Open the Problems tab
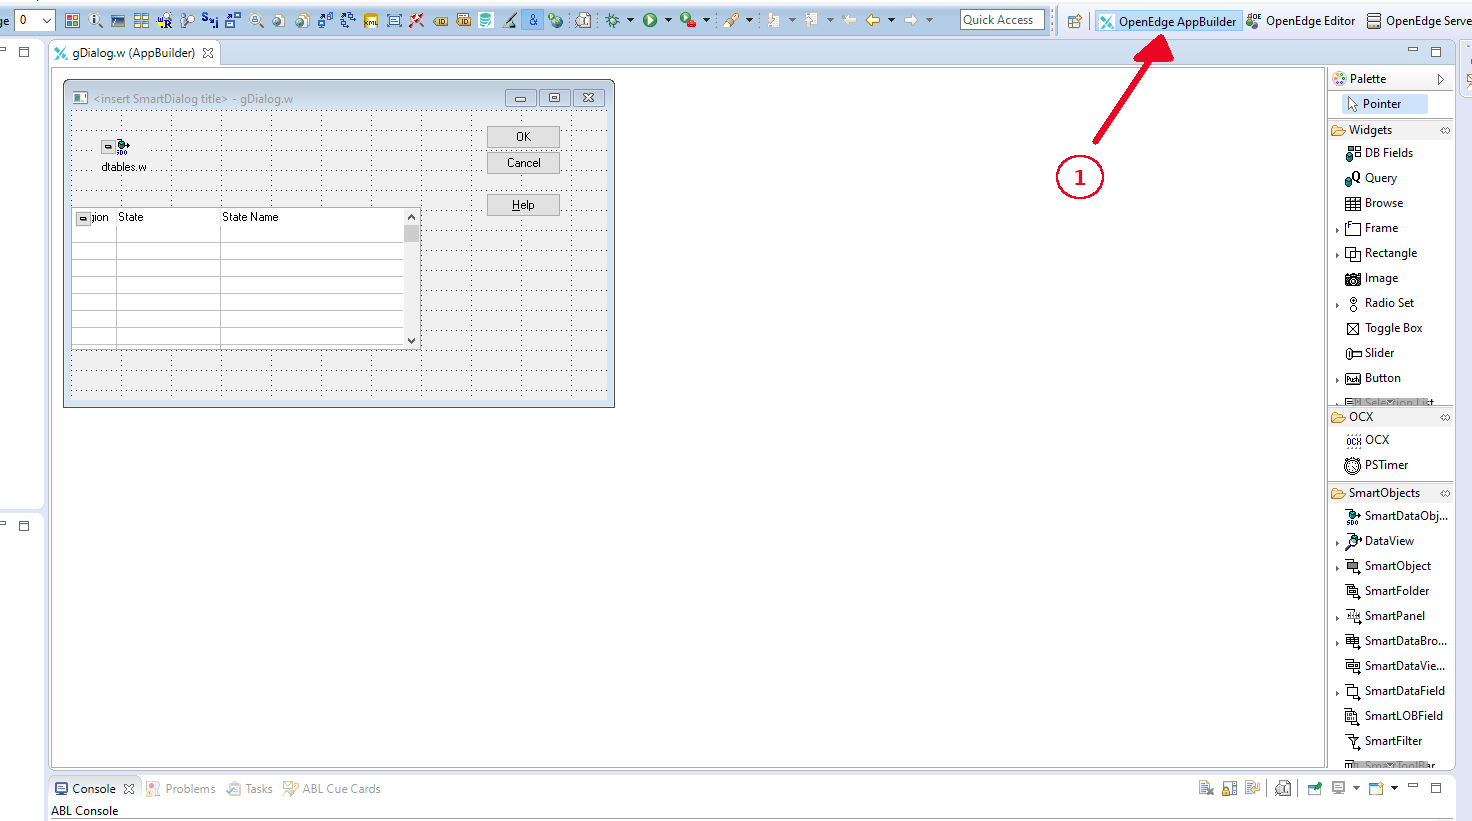This screenshot has height=821, width=1472. click(181, 789)
